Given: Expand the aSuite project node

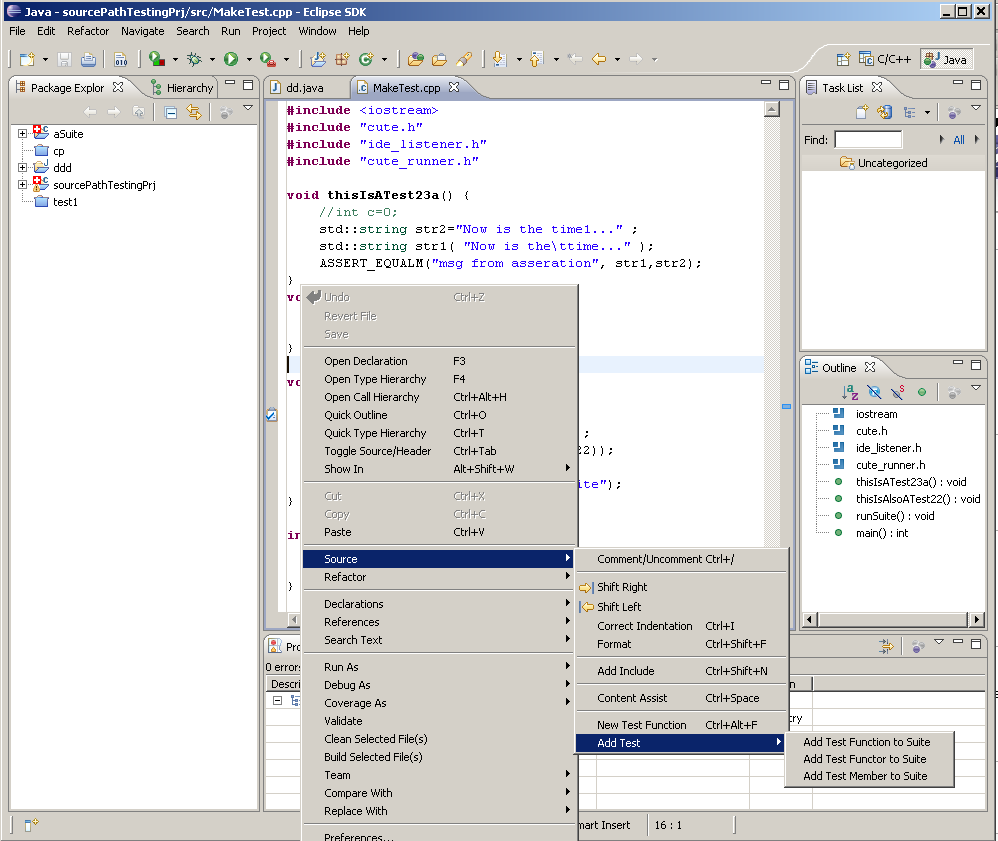Looking at the screenshot, I should click(x=22, y=134).
